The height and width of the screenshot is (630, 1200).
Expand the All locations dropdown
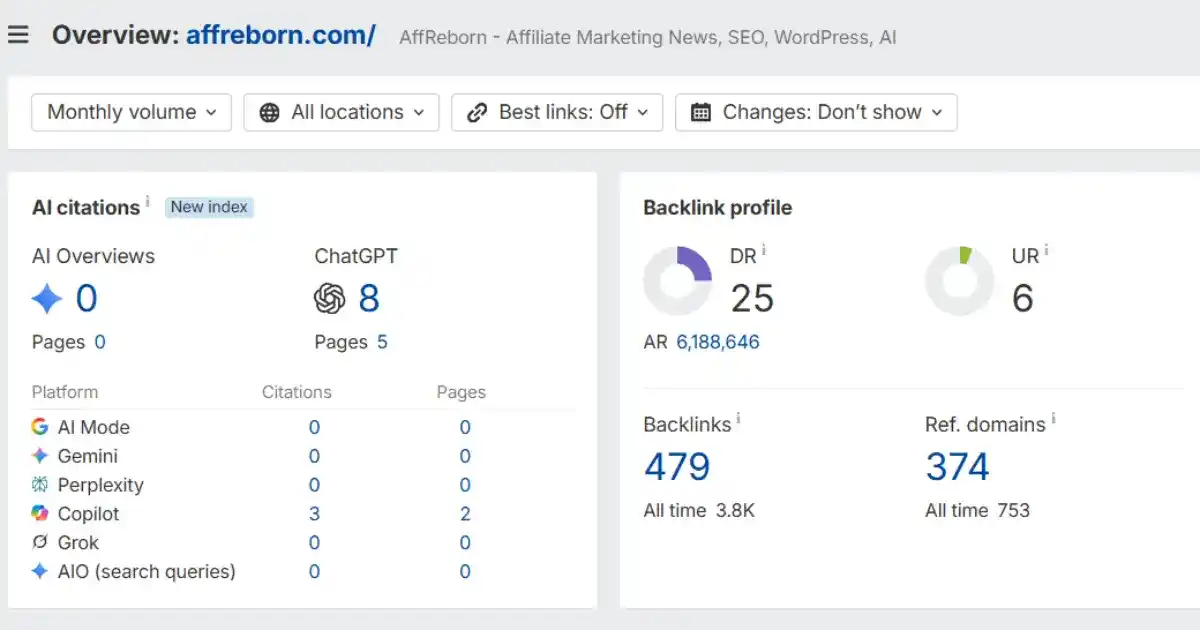341,112
